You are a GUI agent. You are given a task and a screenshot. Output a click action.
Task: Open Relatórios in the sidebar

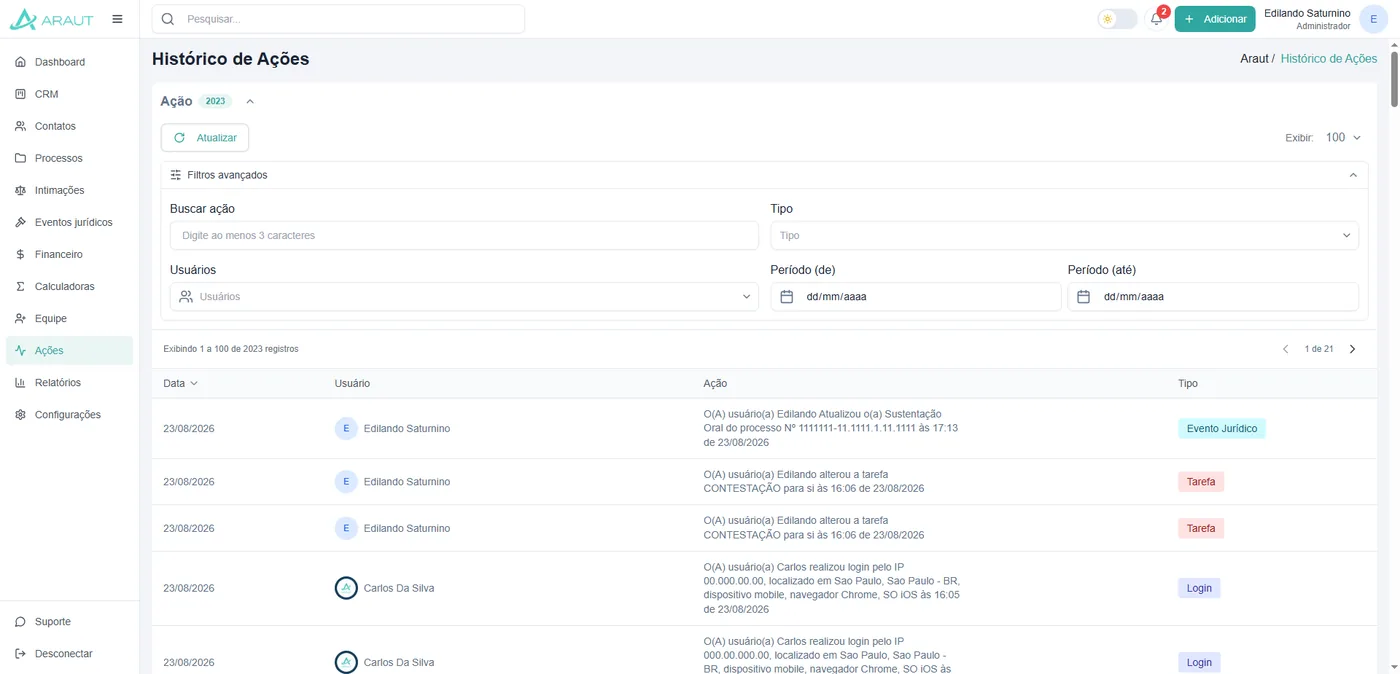pyautogui.click(x=69, y=382)
